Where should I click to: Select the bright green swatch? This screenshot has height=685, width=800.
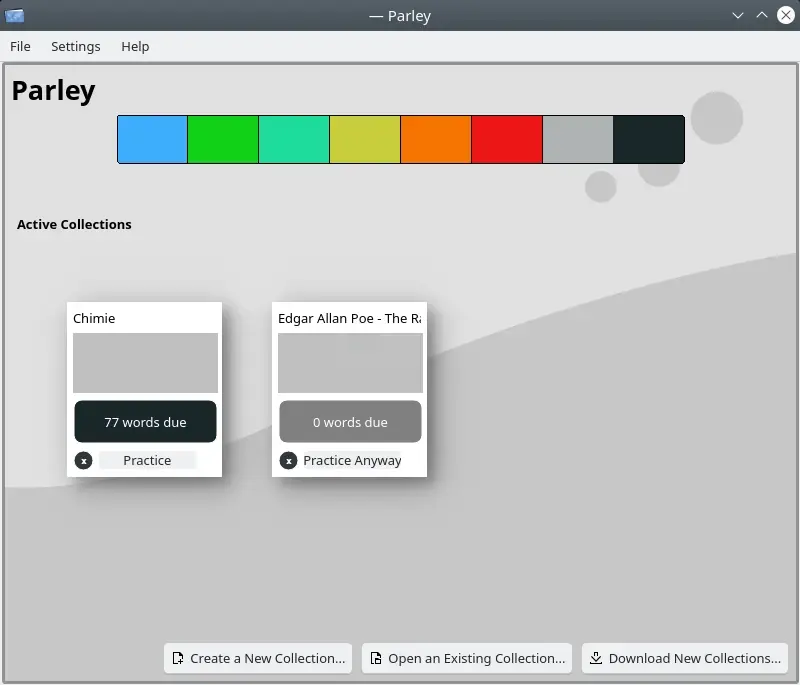click(223, 139)
